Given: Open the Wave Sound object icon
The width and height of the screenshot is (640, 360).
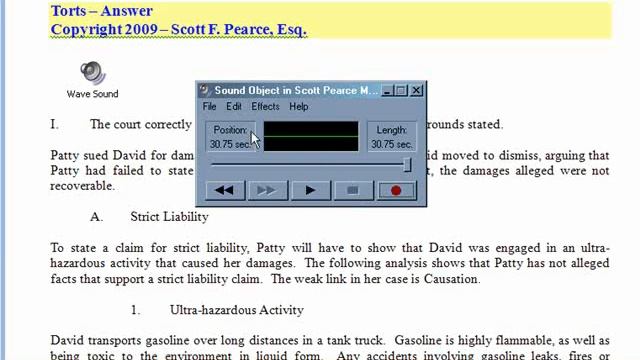Looking at the screenshot, I should (x=93, y=80).
